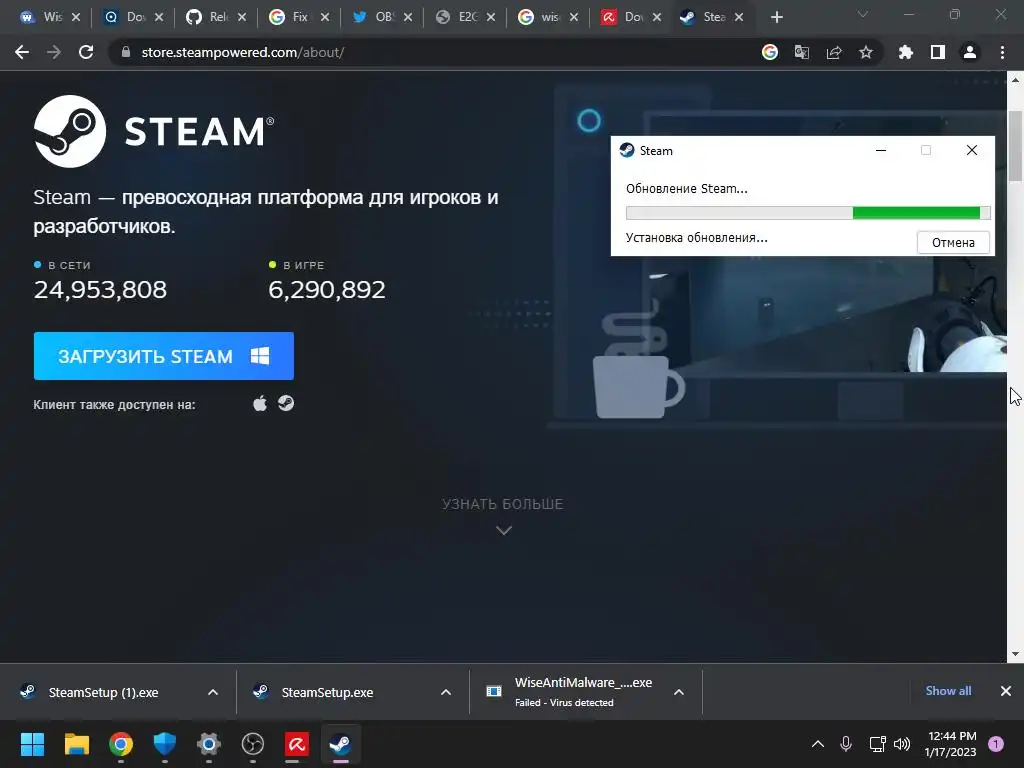Click the УЗНАТЬ БОЛЬШЕ link
The image size is (1024, 768).
503,504
